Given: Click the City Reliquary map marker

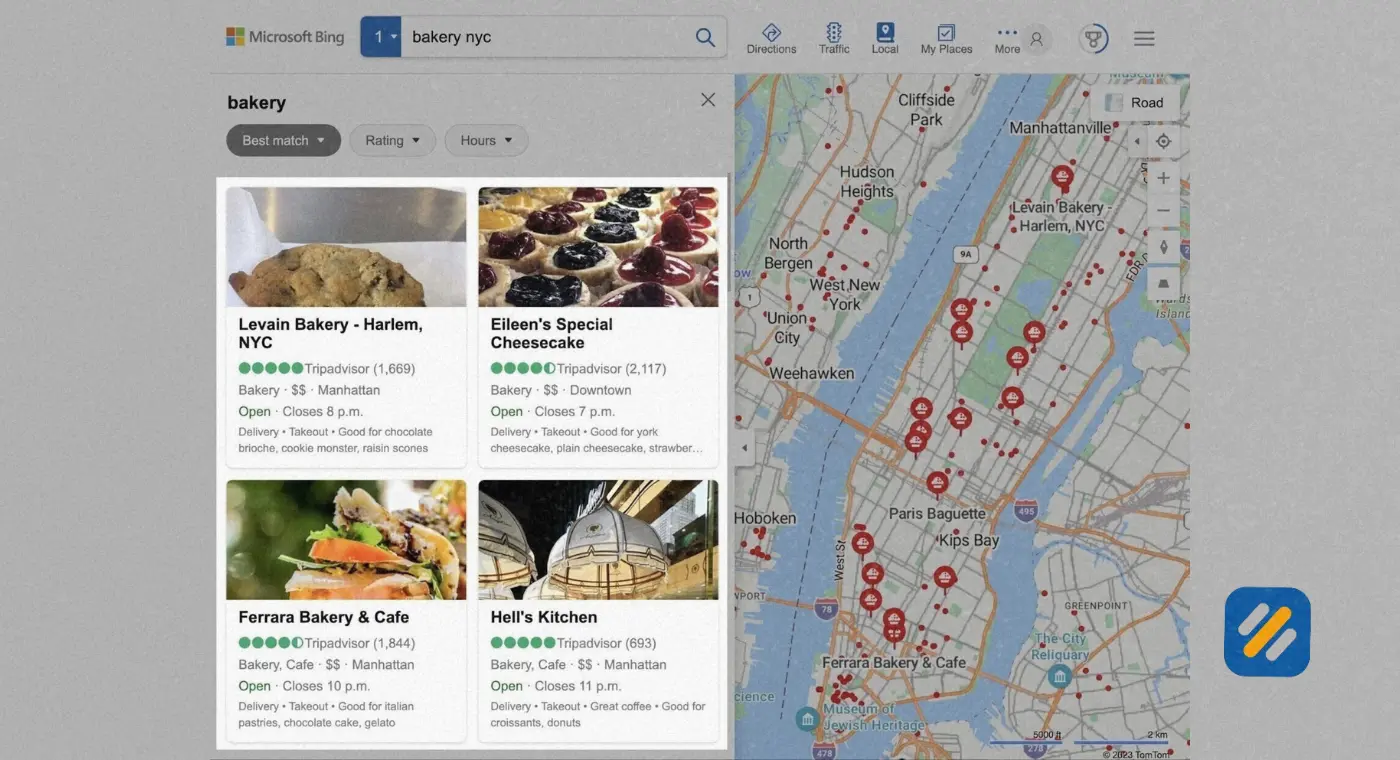Looking at the screenshot, I should pyautogui.click(x=1059, y=676).
